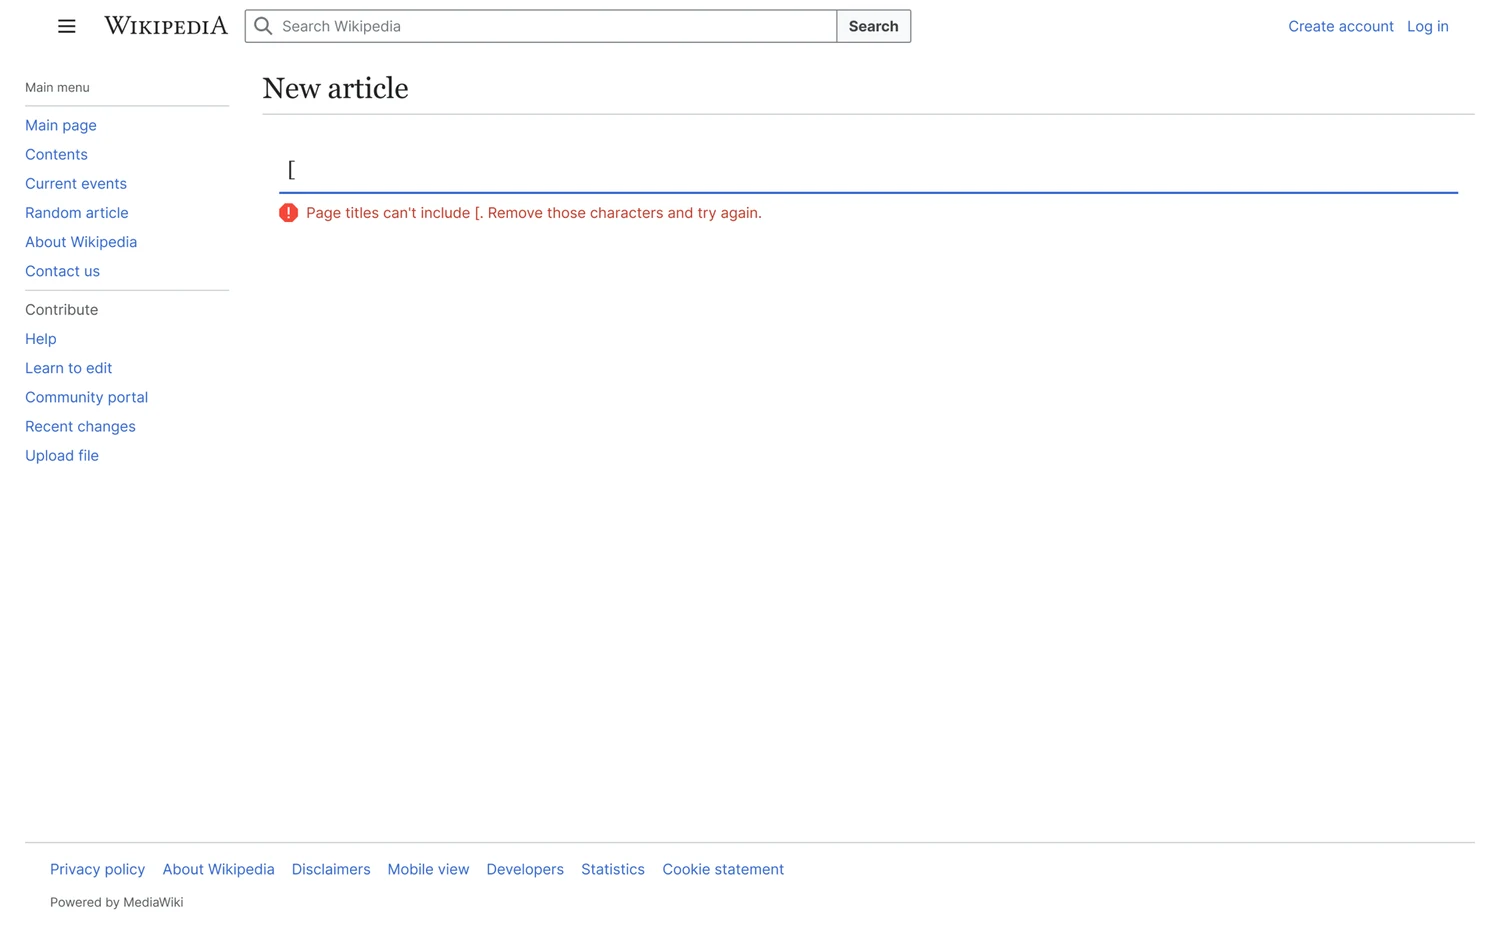View Recent changes
The image size is (1500, 938).
pos(80,426)
